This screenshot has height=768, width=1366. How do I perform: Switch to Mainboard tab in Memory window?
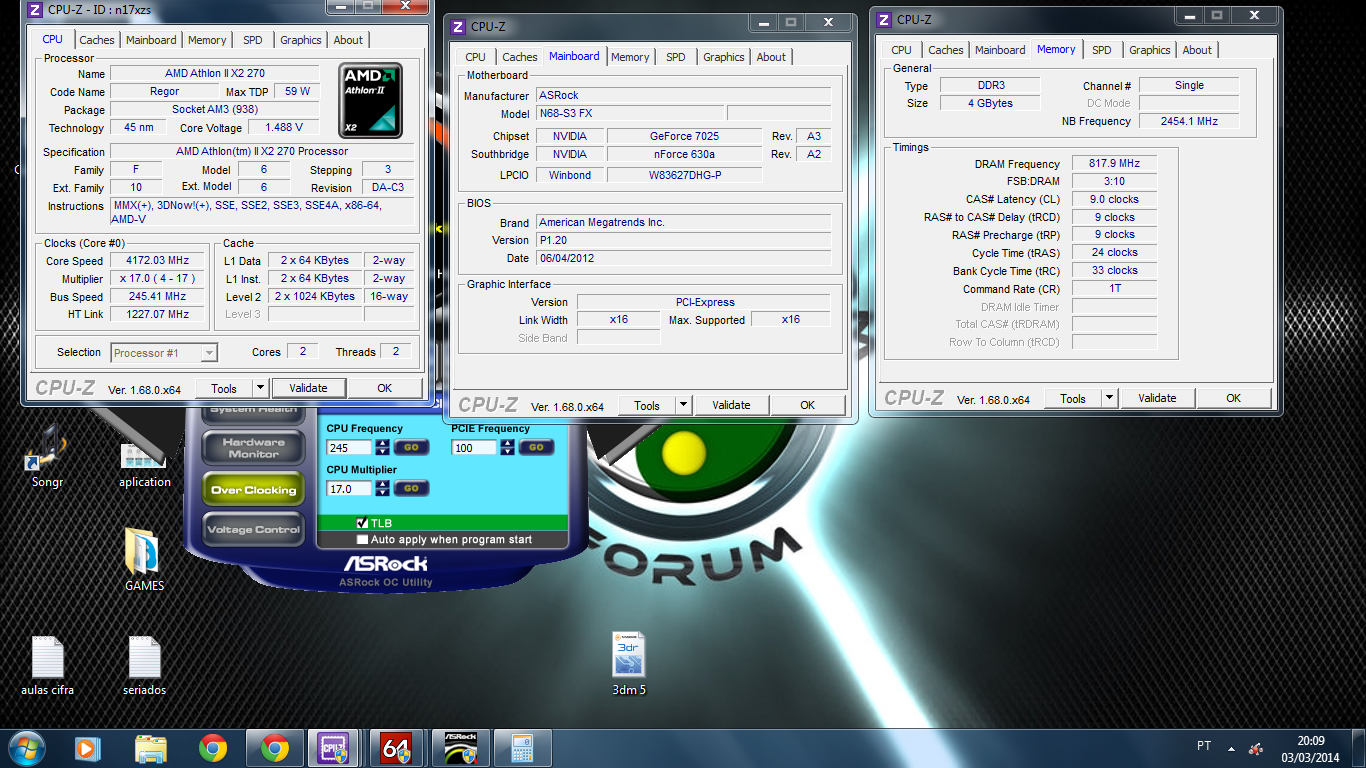coord(1000,50)
